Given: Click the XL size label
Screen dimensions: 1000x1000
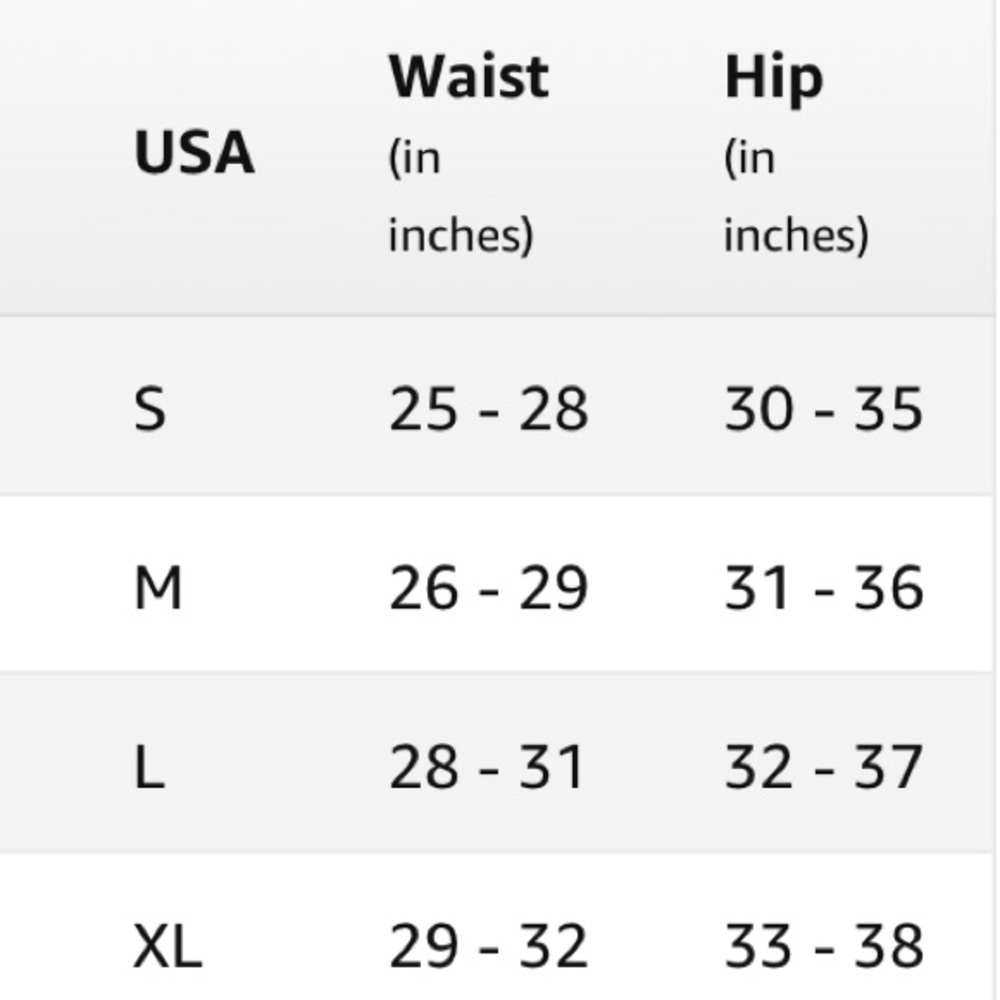Looking at the screenshot, I should tap(167, 946).
